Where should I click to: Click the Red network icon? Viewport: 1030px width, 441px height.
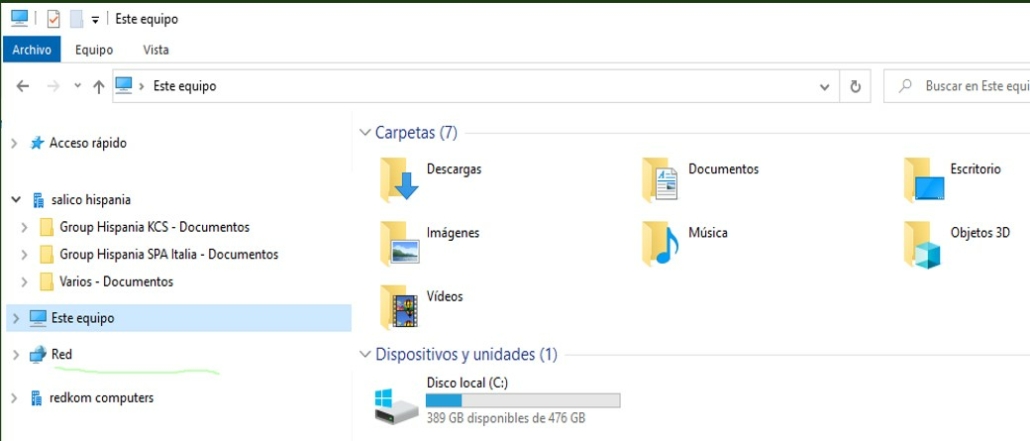[x=37, y=355]
